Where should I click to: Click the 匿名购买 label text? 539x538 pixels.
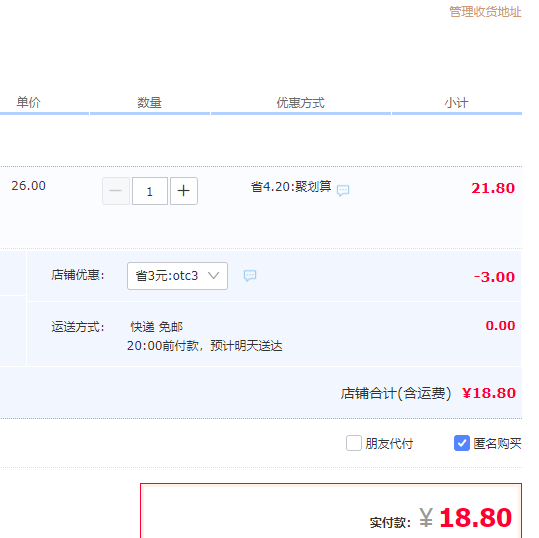(x=497, y=443)
